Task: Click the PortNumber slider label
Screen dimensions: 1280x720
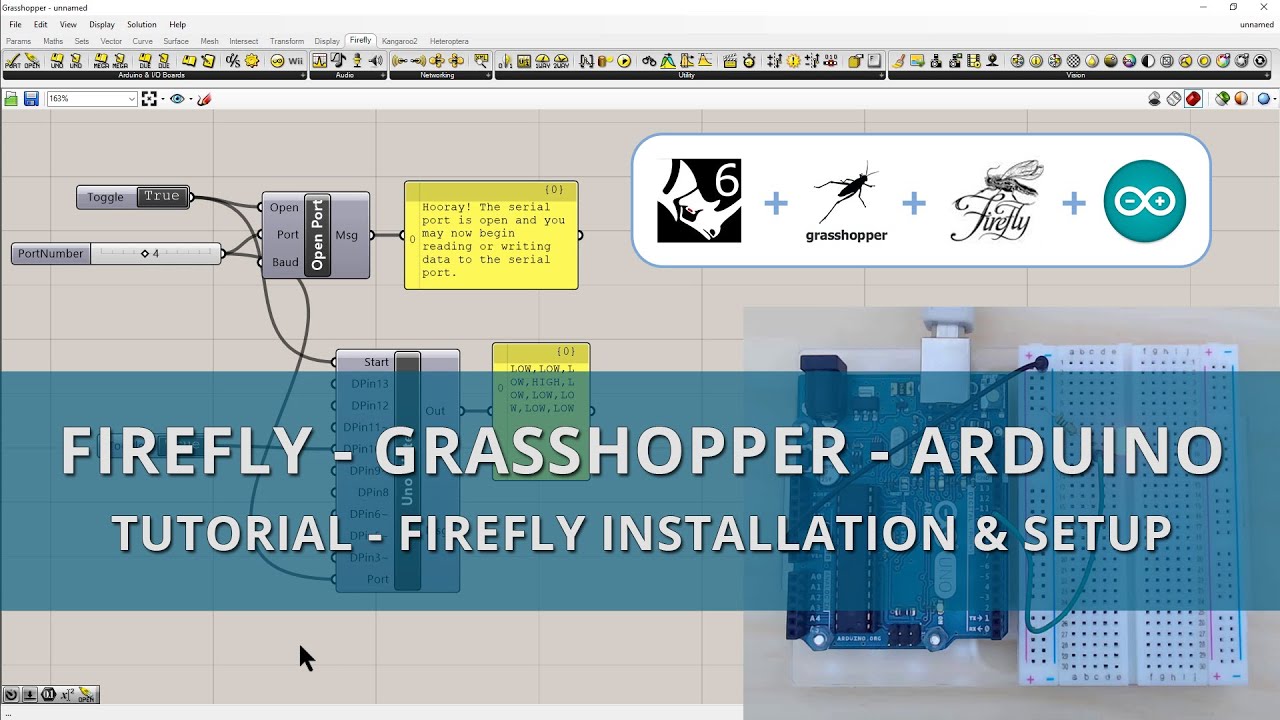Action: [x=50, y=254]
